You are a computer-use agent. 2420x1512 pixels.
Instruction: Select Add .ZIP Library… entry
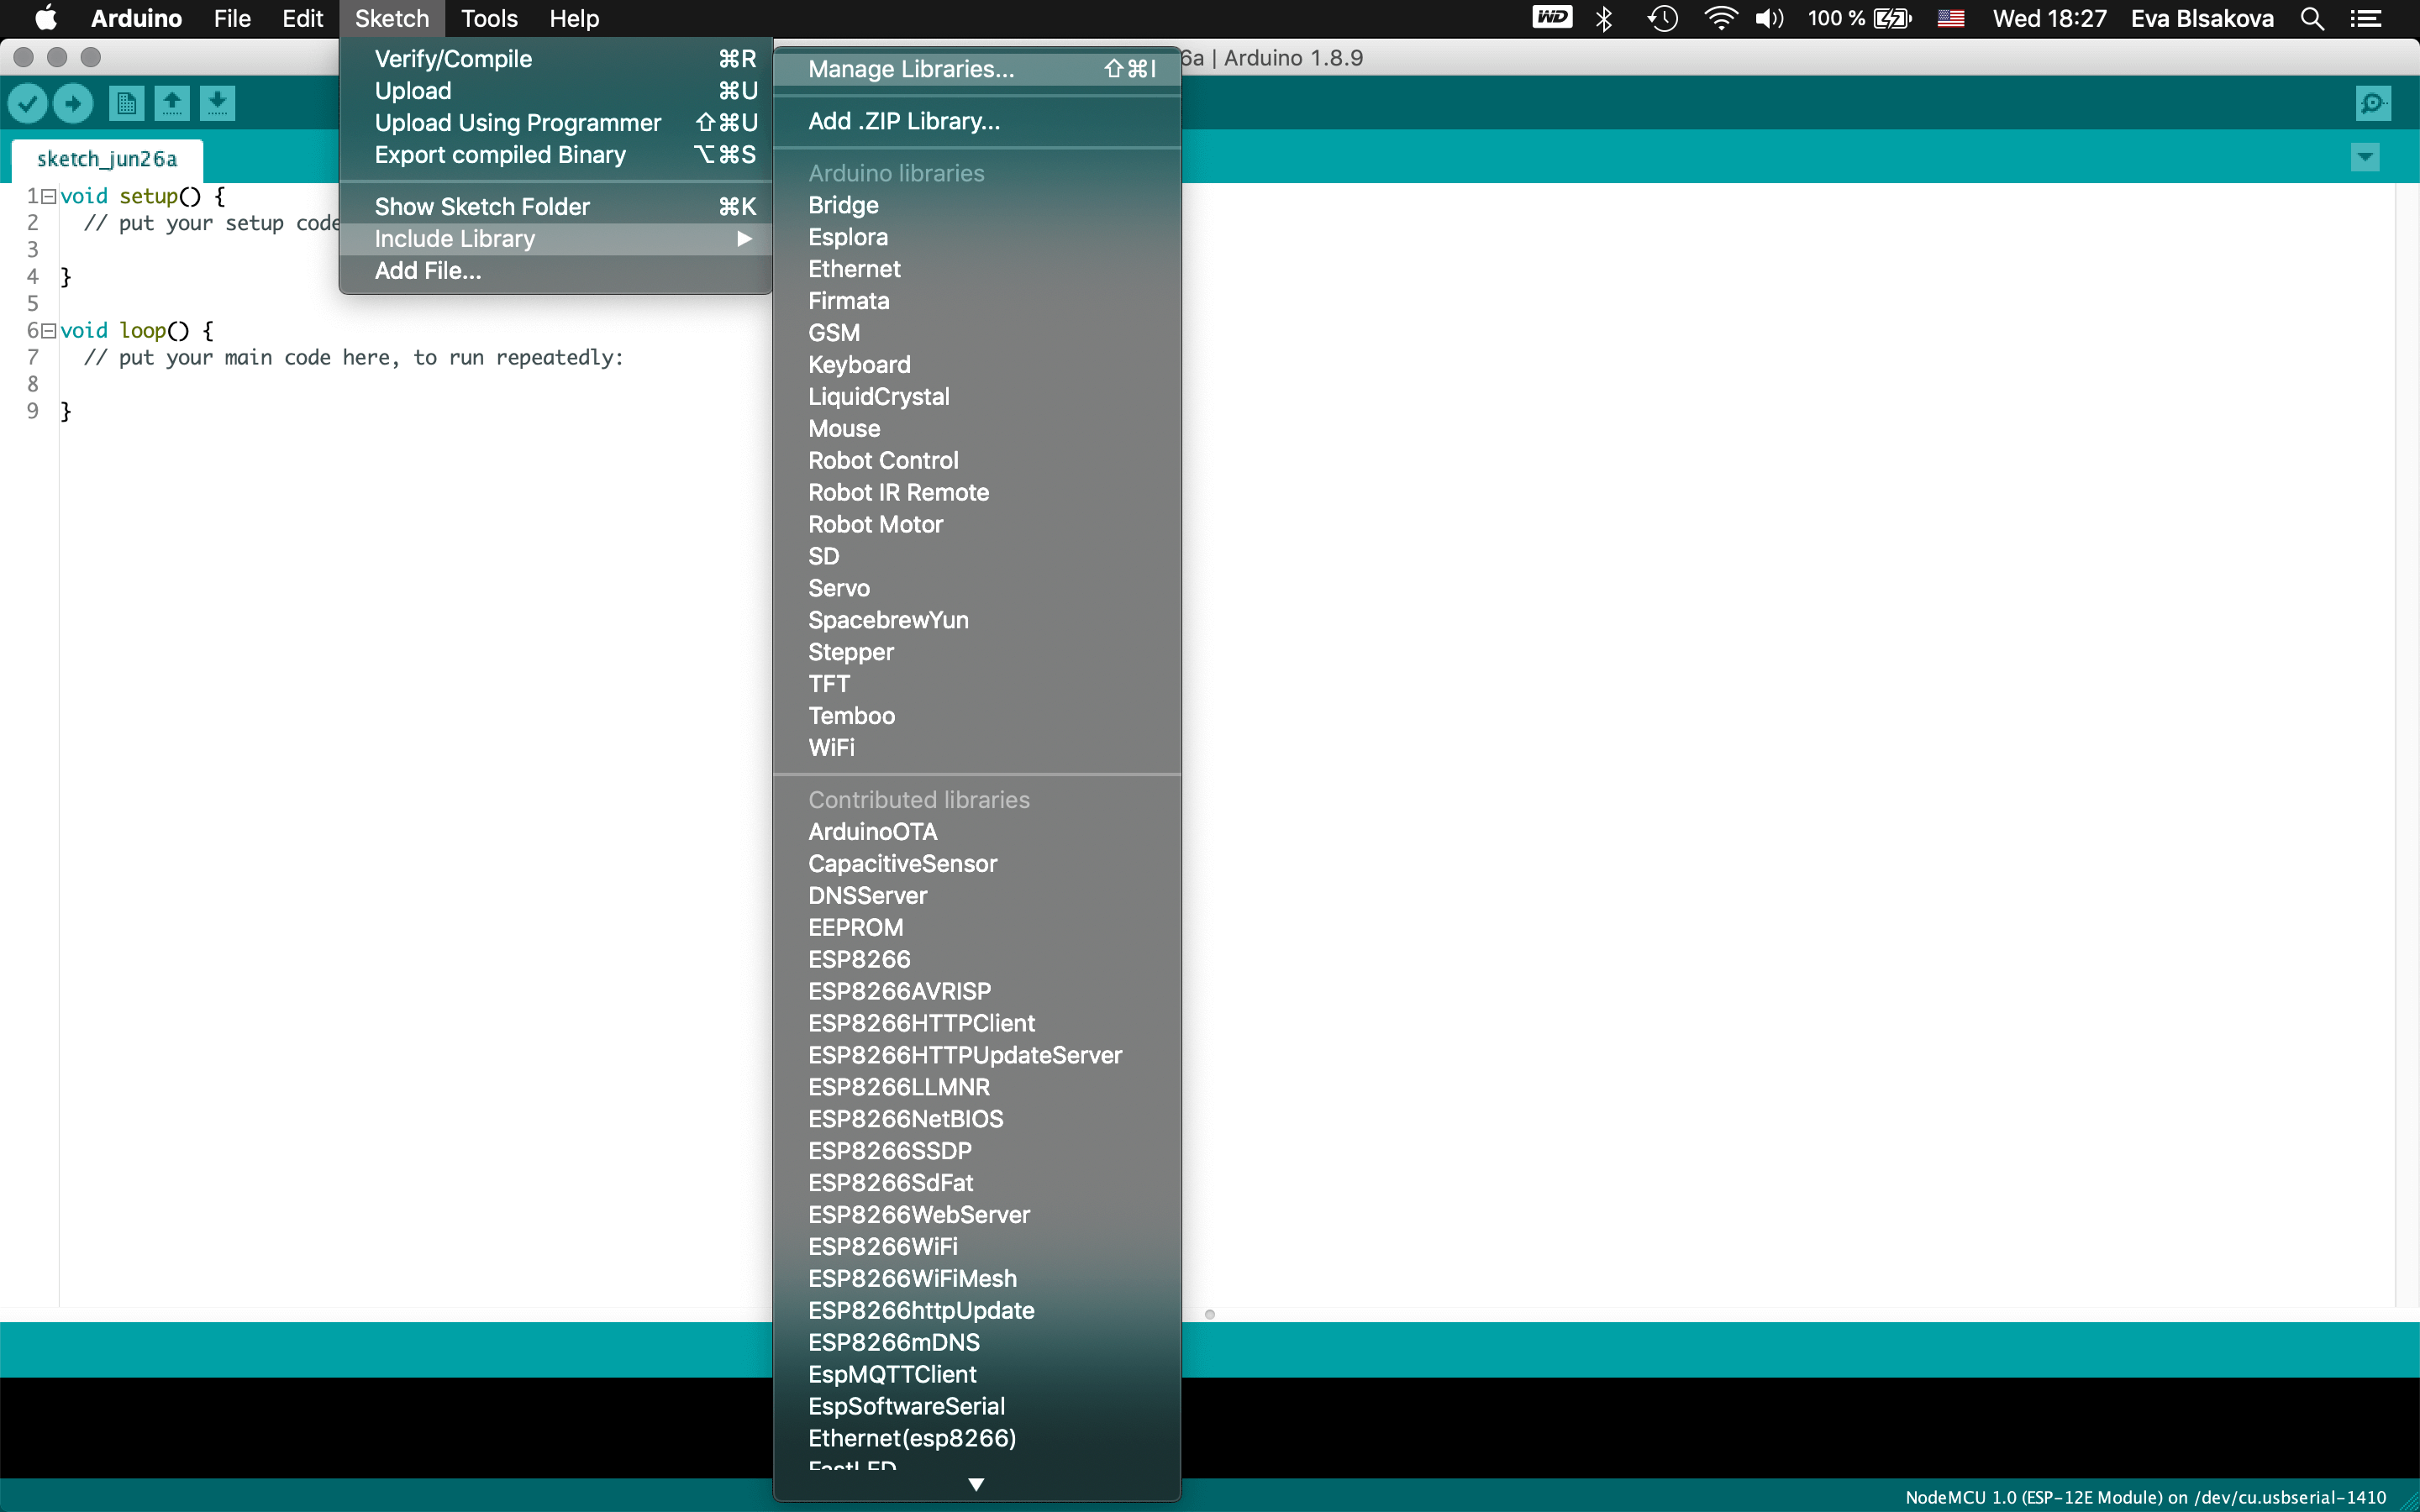pos(904,121)
